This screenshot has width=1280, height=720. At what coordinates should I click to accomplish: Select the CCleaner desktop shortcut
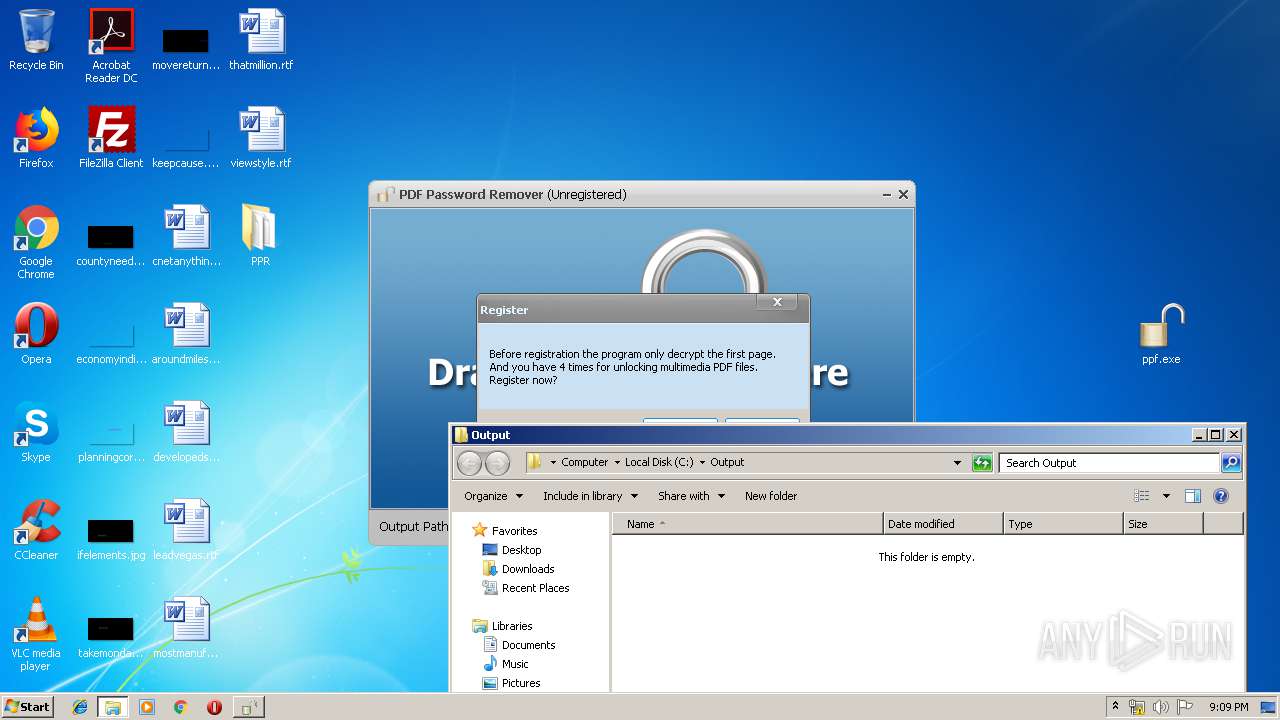click(x=36, y=530)
